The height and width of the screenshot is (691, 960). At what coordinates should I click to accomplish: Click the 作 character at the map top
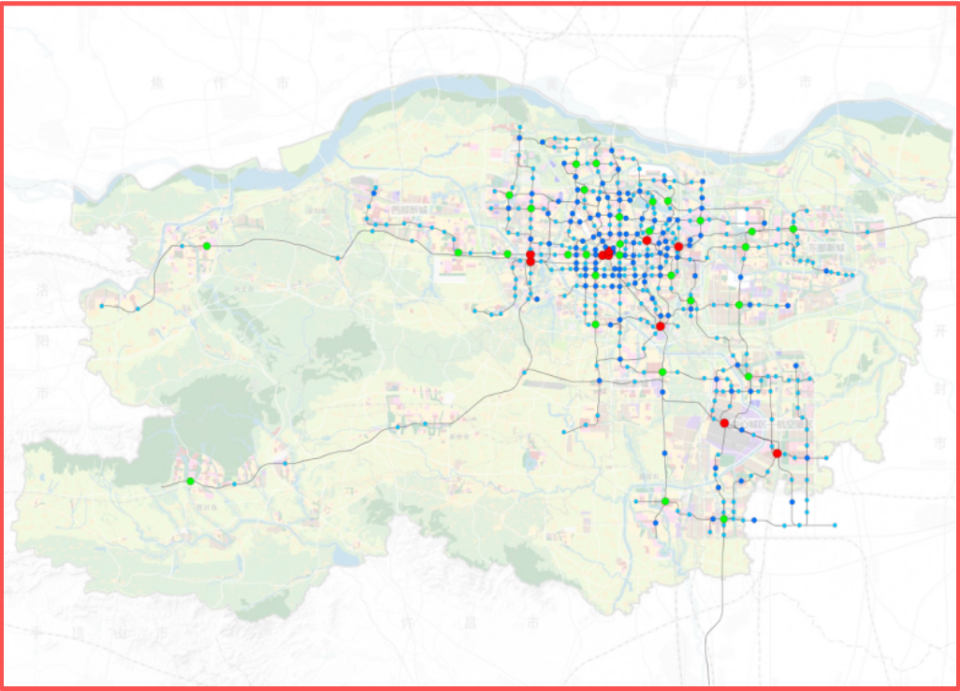click(x=220, y=83)
